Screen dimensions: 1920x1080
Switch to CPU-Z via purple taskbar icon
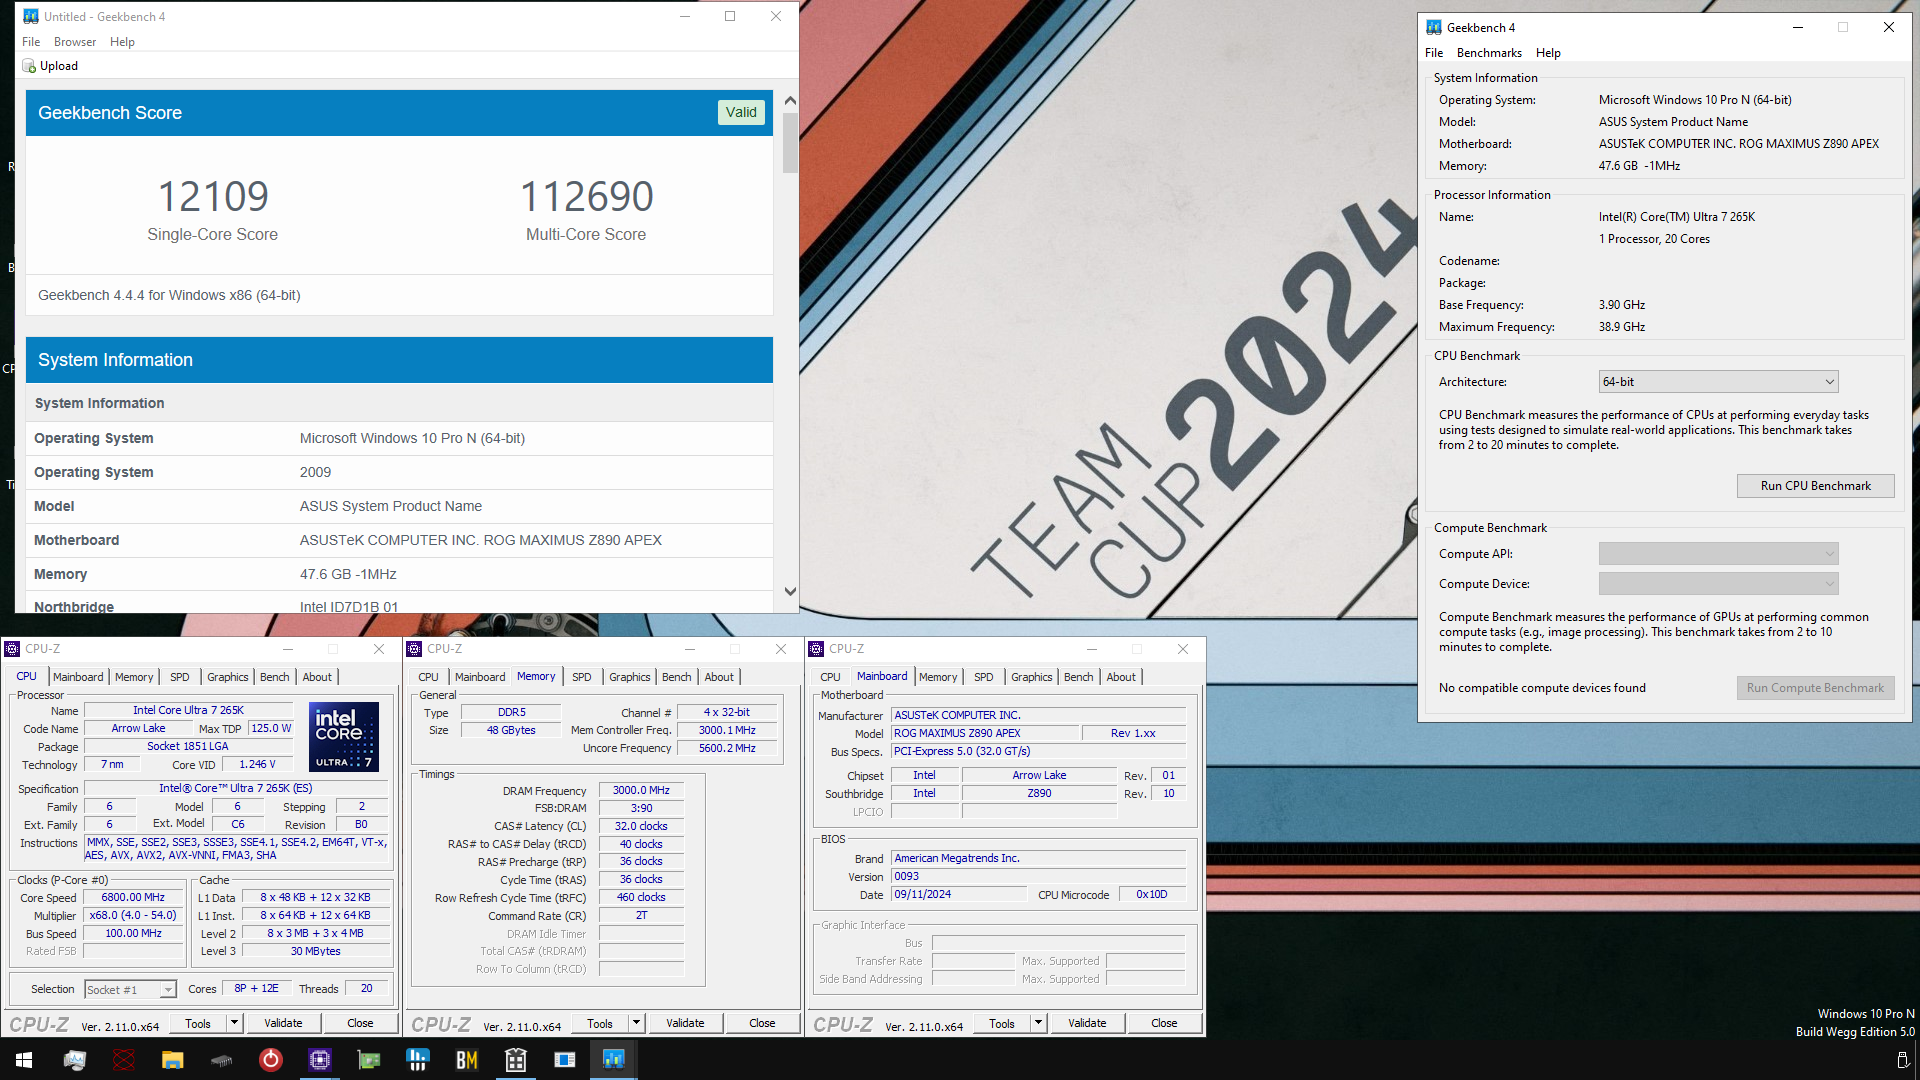(x=319, y=1060)
